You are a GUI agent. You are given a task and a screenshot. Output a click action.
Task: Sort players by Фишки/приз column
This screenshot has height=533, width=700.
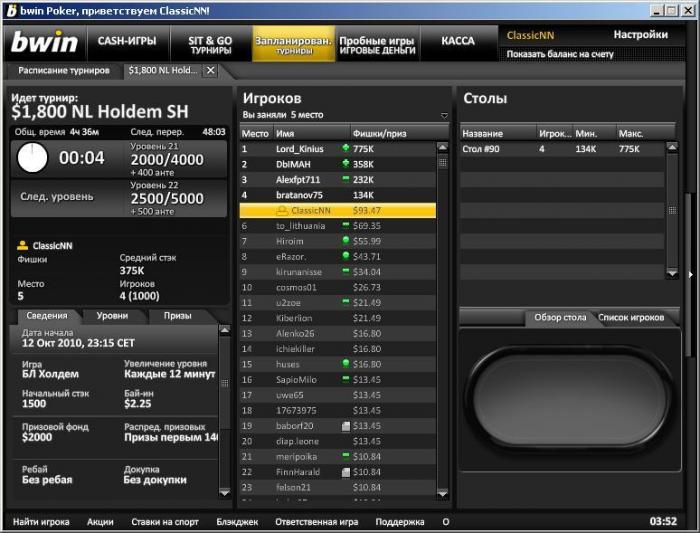(398, 133)
